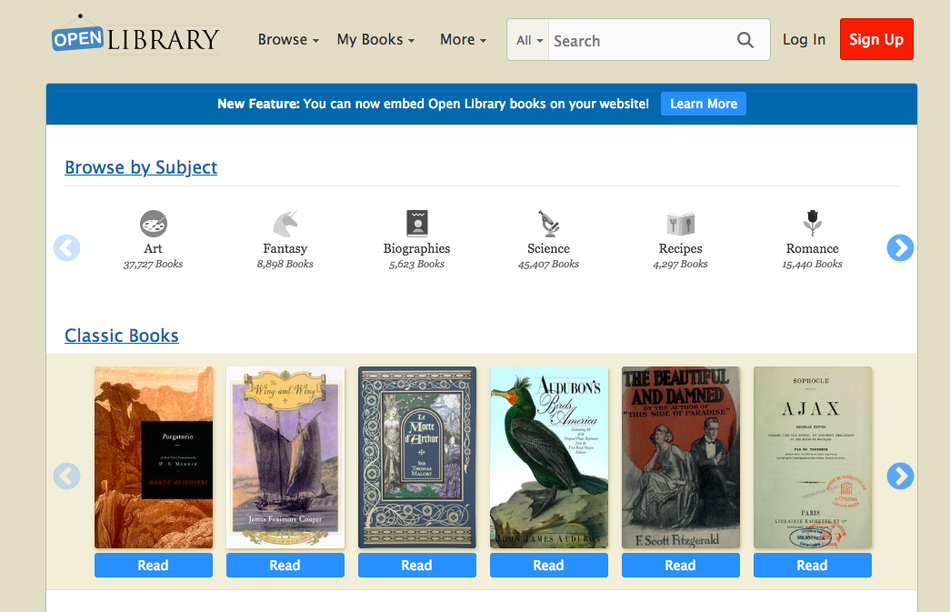950x612 pixels.
Task: Choose the Romance rose icon
Action: coord(812,224)
